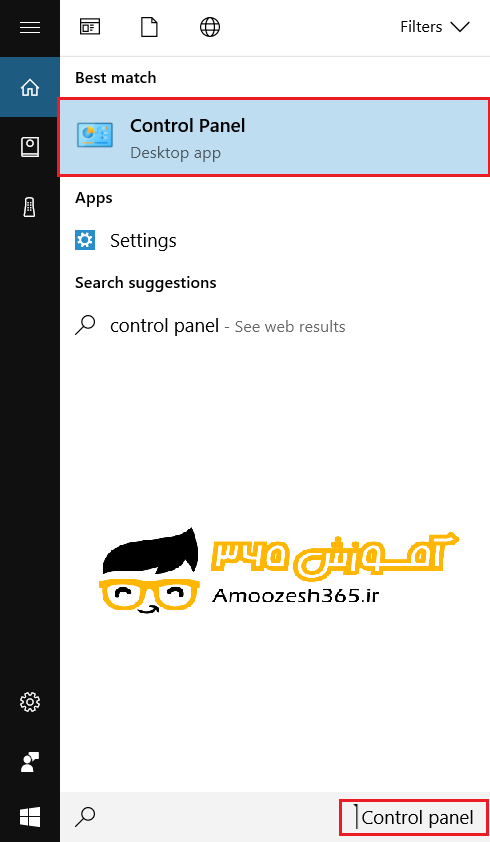Filter results by Web globe icon
This screenshot has width=490, height=842.
210,27
